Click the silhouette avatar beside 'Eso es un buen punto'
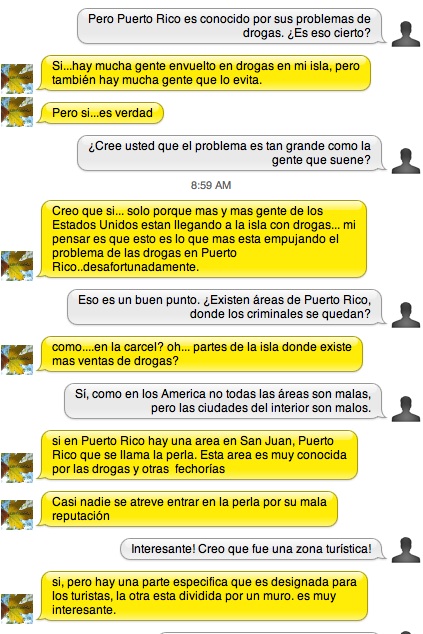 click(406, 315)
